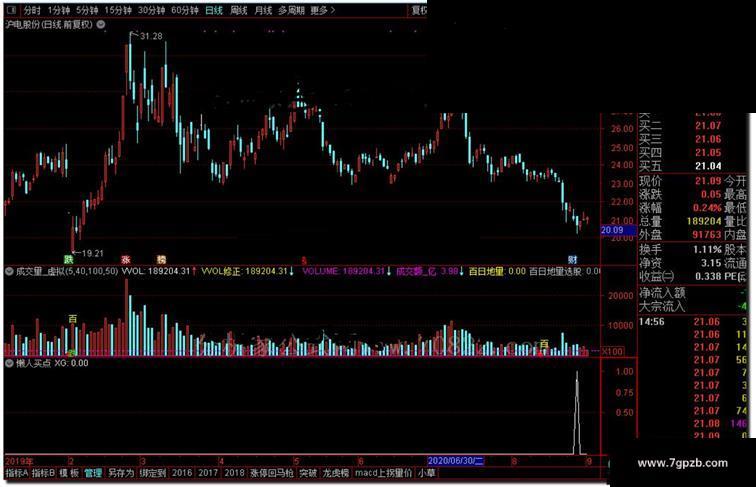756x487 pixels.
Task: Click the 换手 value 1.11%
Action: point(707,250)
